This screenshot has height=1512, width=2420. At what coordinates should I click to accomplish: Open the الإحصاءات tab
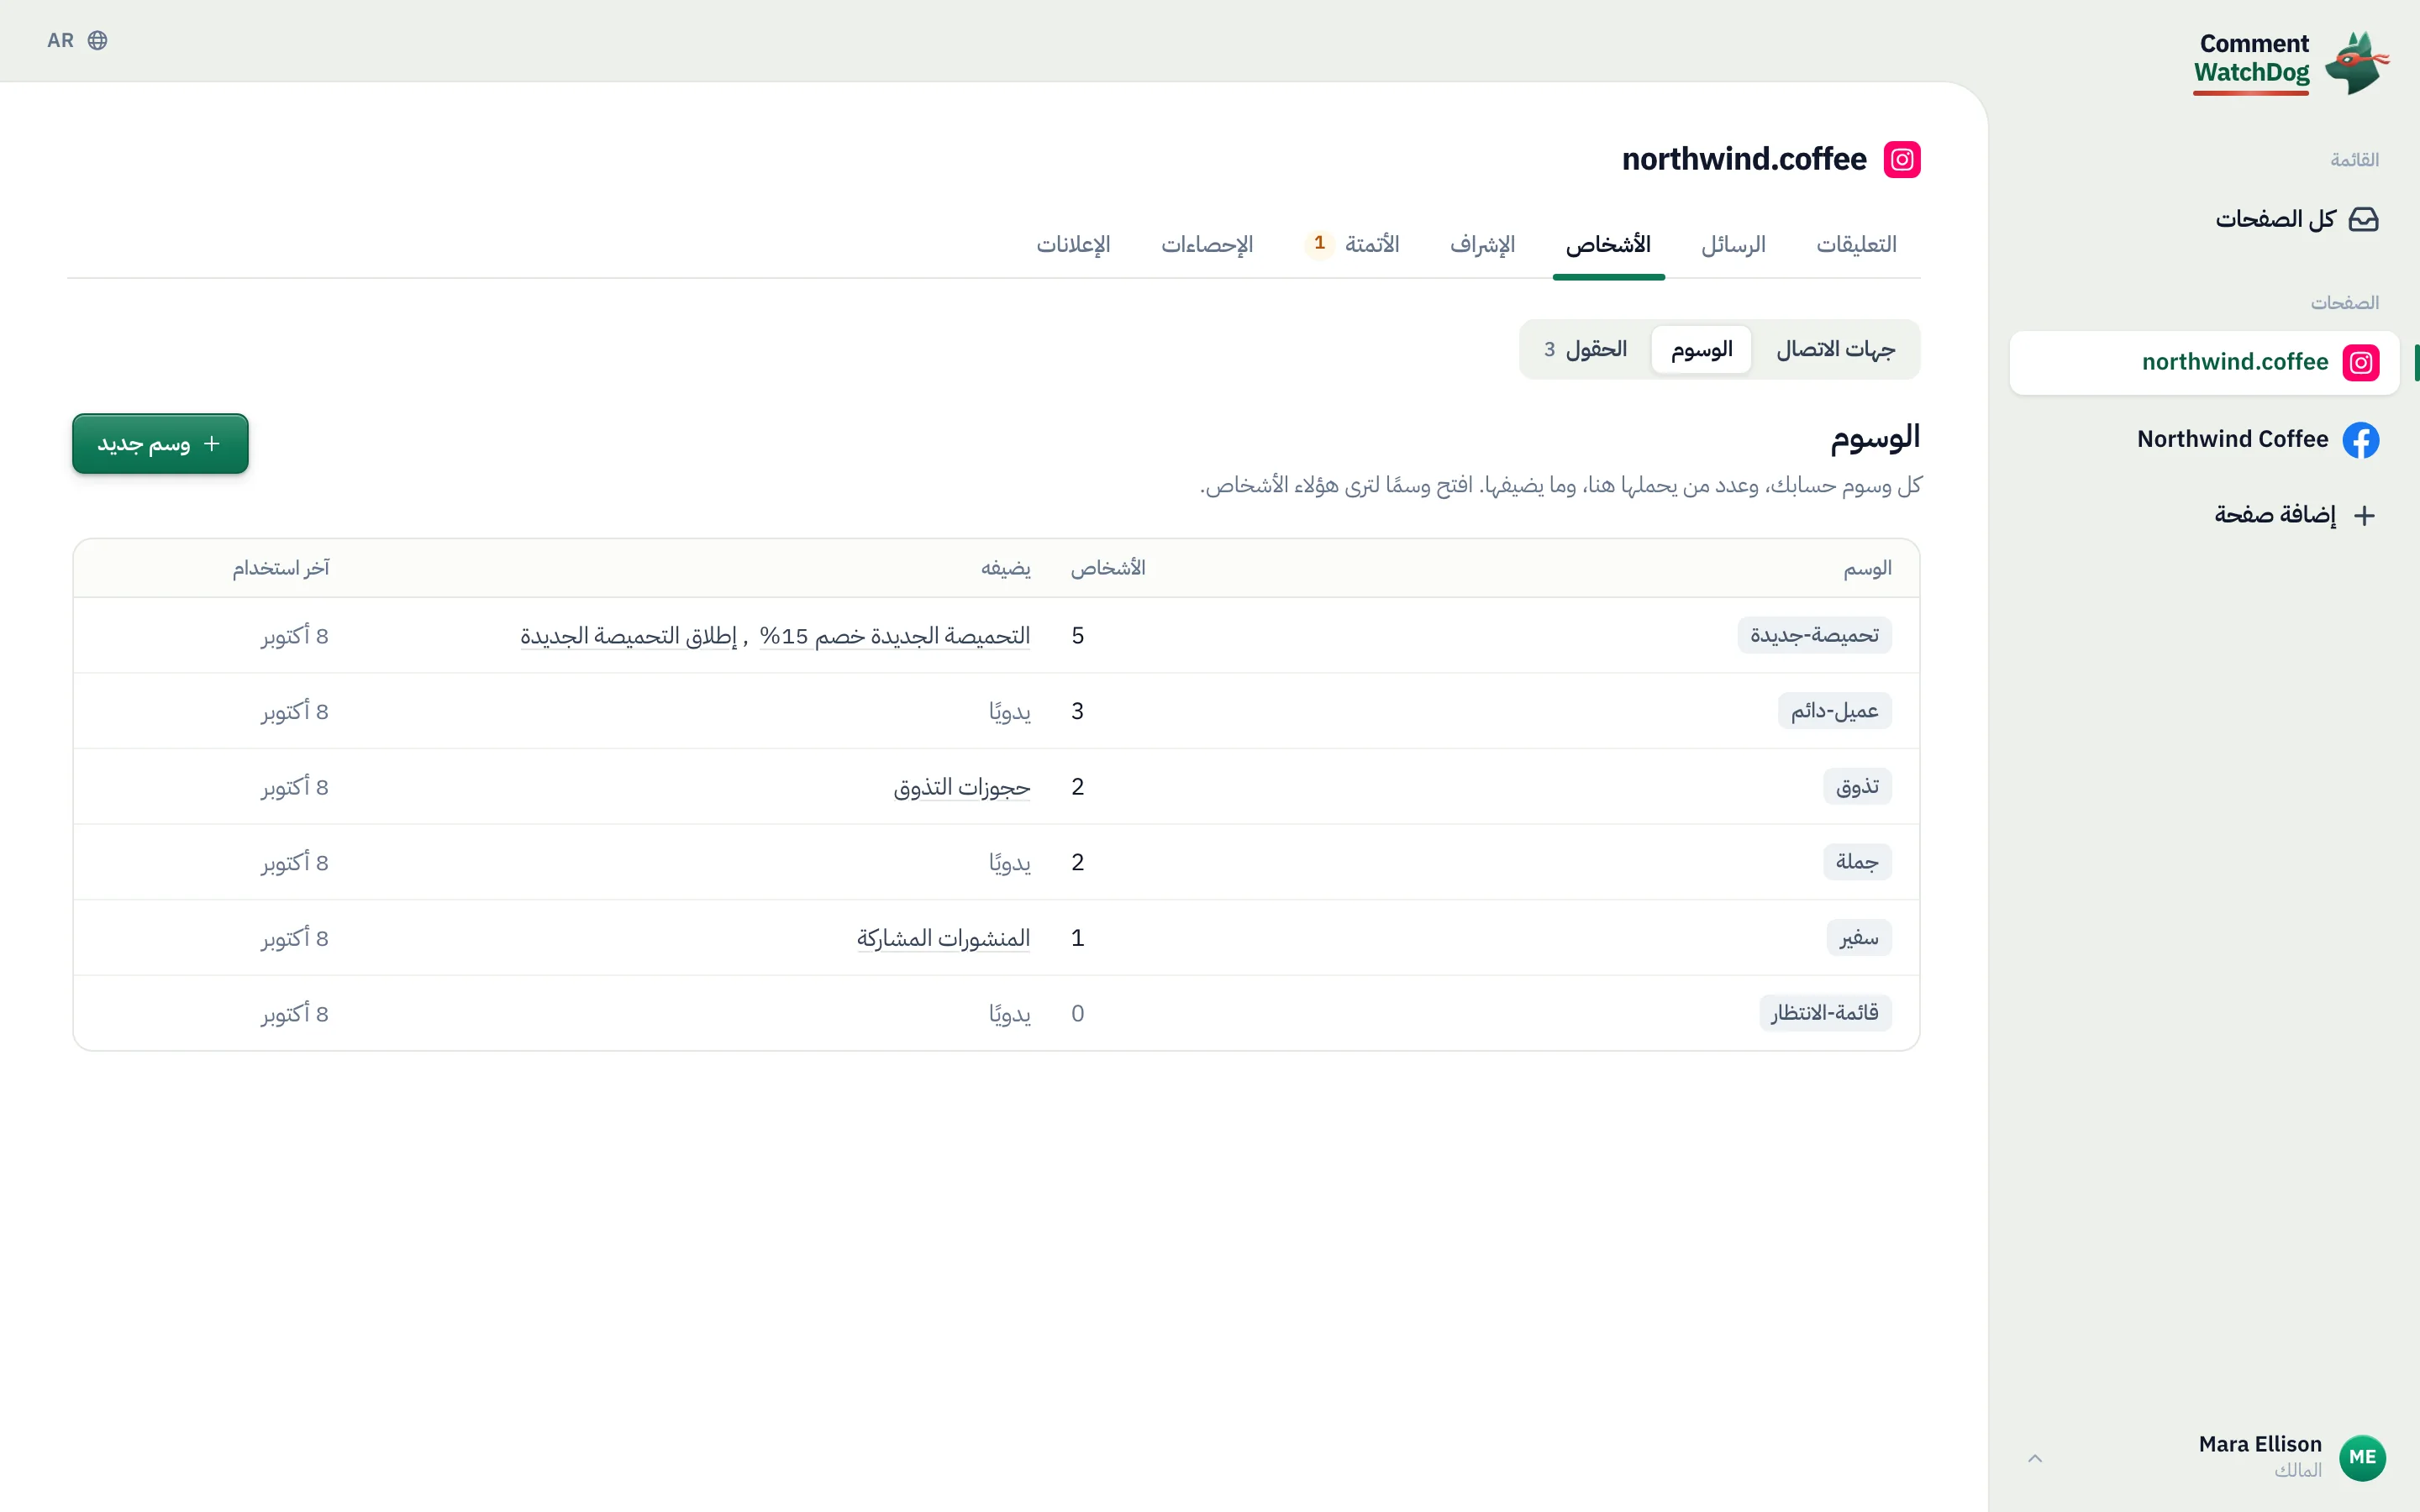click(x=1207, y=244)
